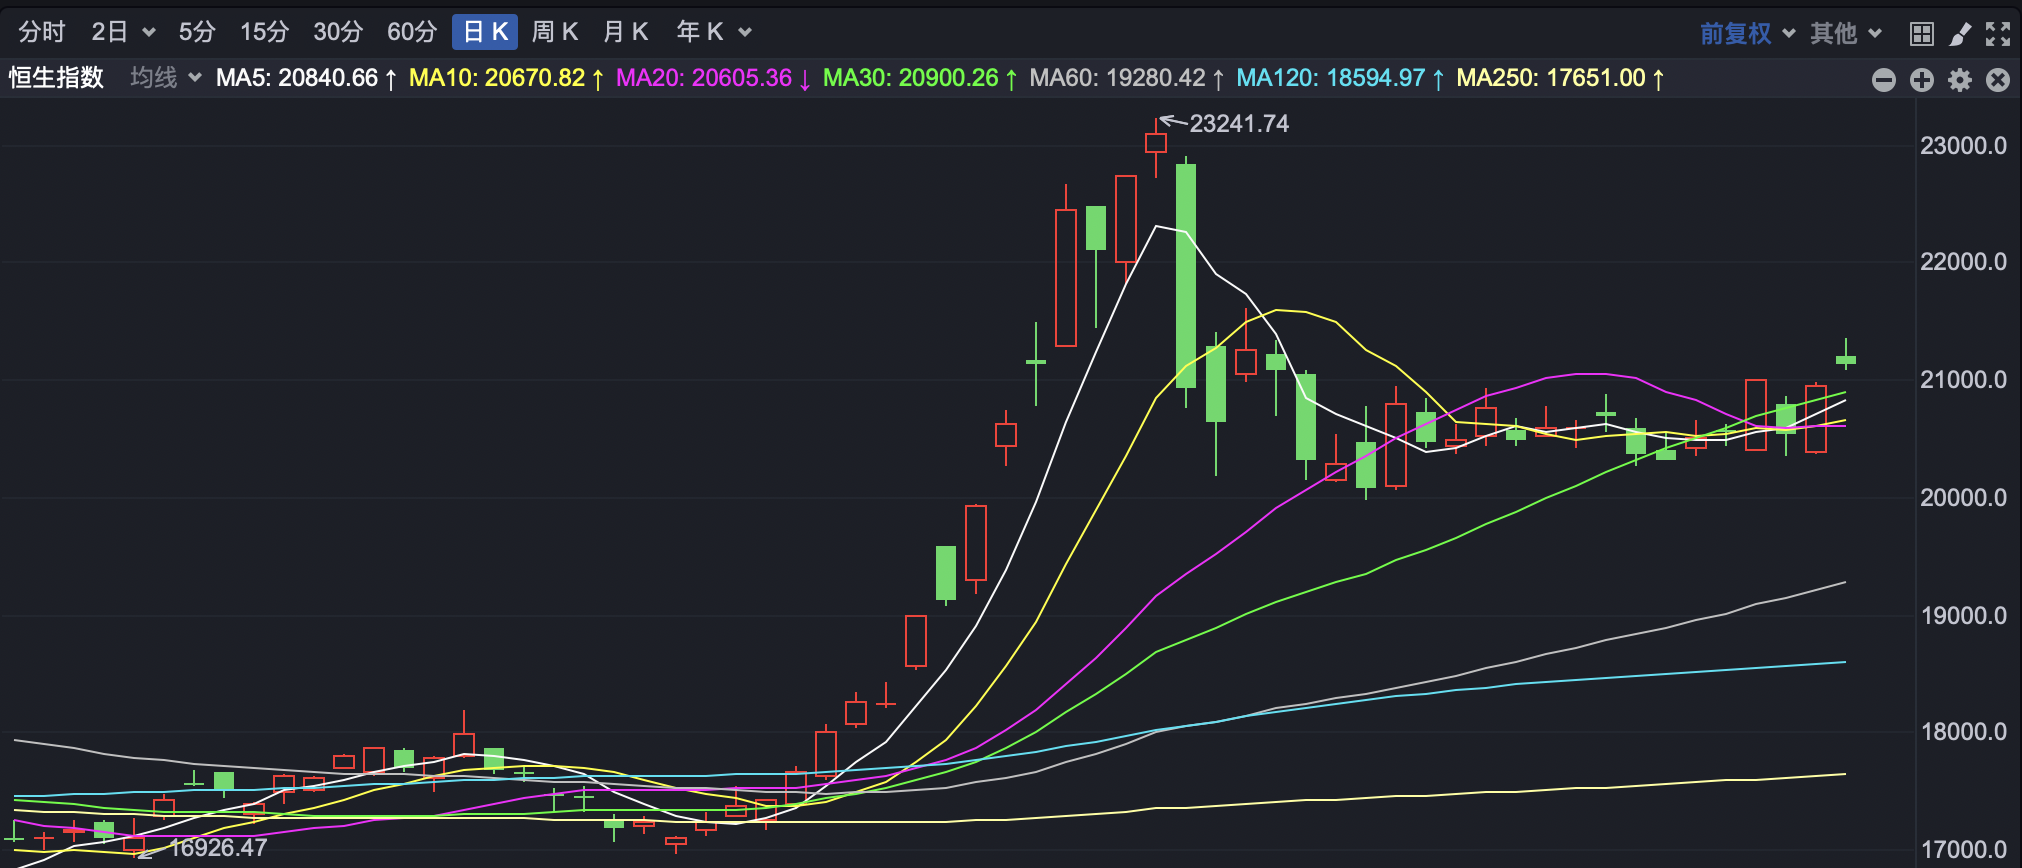Switch to 周K weekly candlestick view

coord(555,32)
